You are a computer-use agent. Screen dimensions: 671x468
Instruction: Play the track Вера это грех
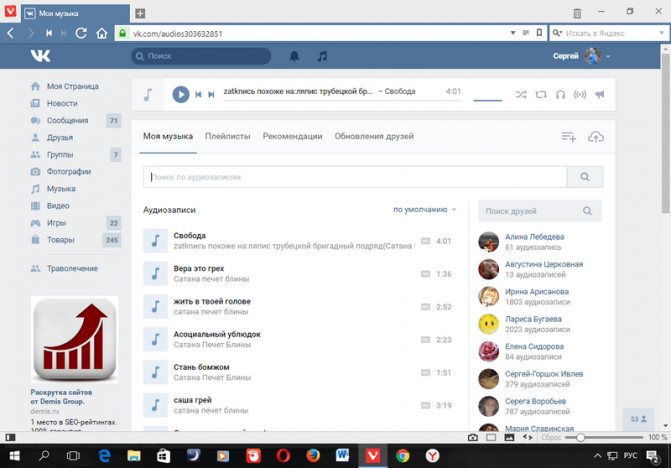tap(155, 274)
